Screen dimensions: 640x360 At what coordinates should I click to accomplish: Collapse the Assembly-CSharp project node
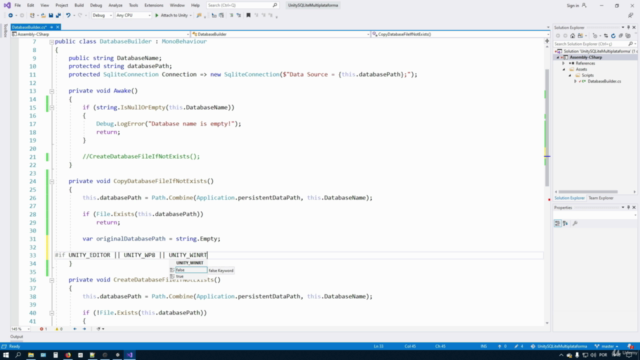tap(558, 58)
